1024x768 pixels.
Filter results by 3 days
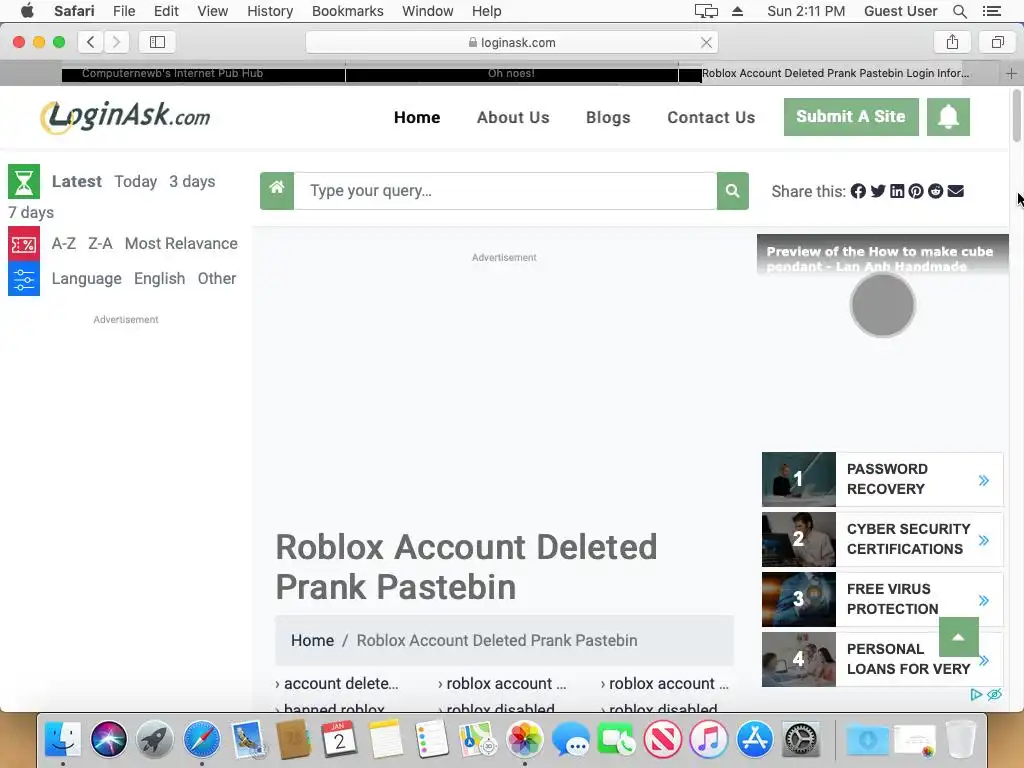[x=192, y=182]
